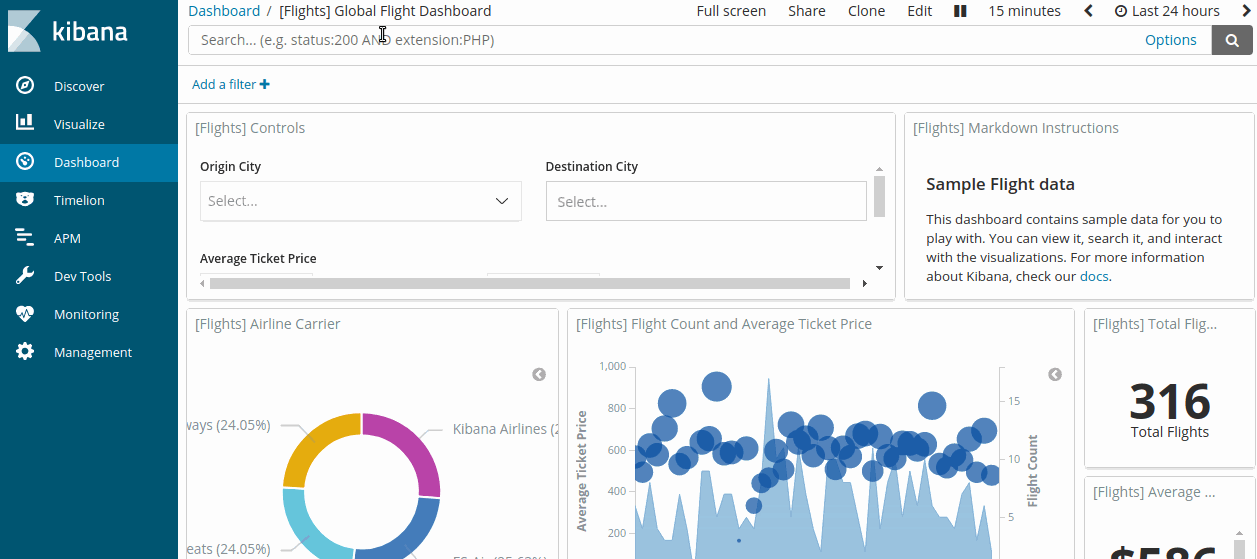Click horizontal scrollbar left arrow in Controls

click(x=203, y=284)
